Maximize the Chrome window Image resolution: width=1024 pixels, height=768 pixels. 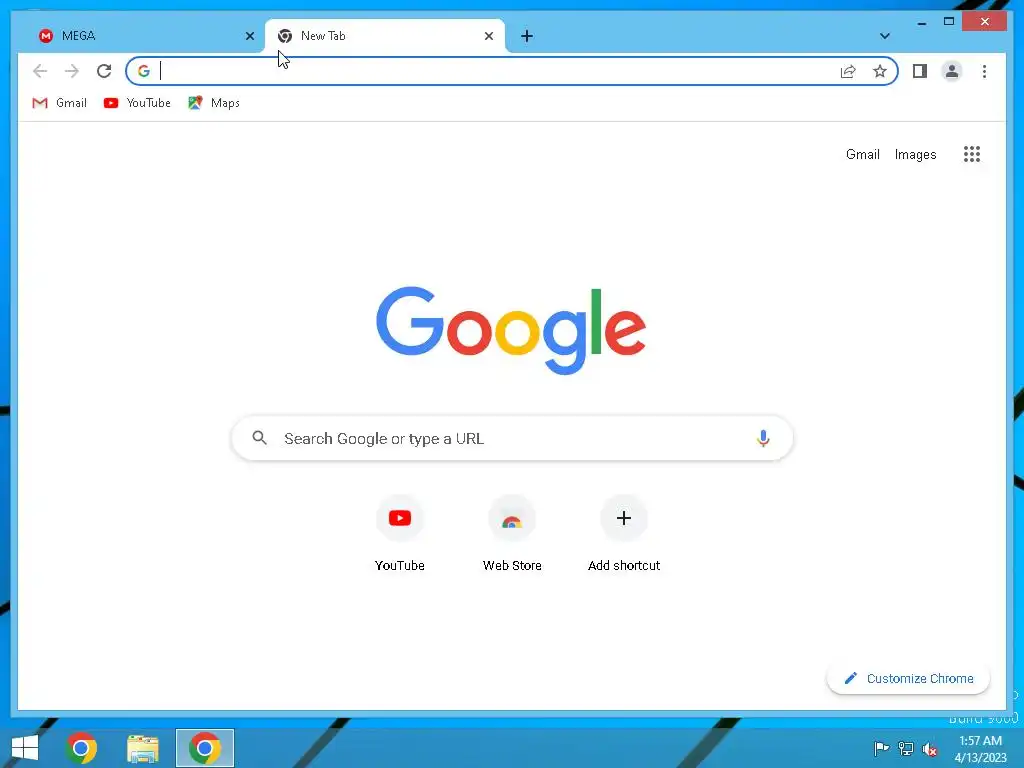pos(949,22)
